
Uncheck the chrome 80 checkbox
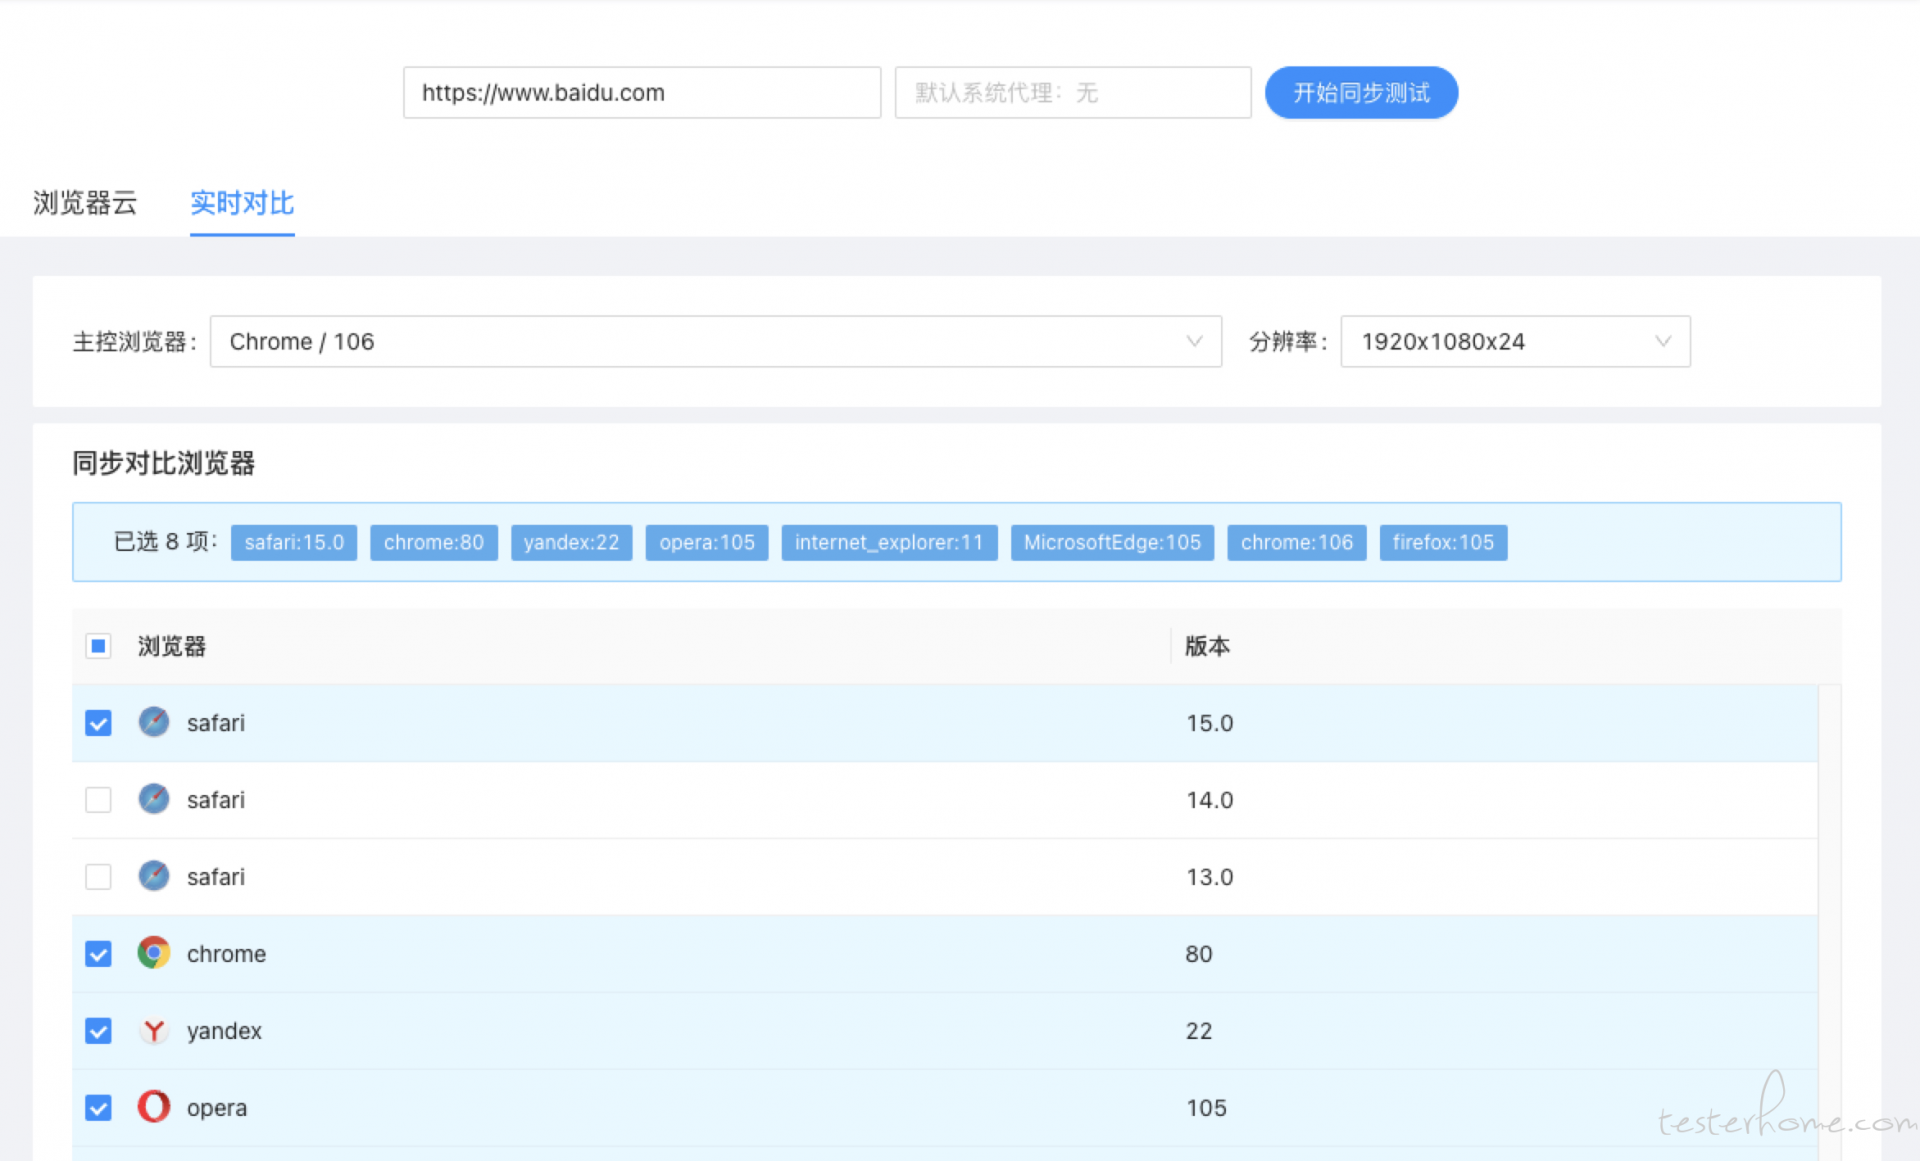(98, 954)
